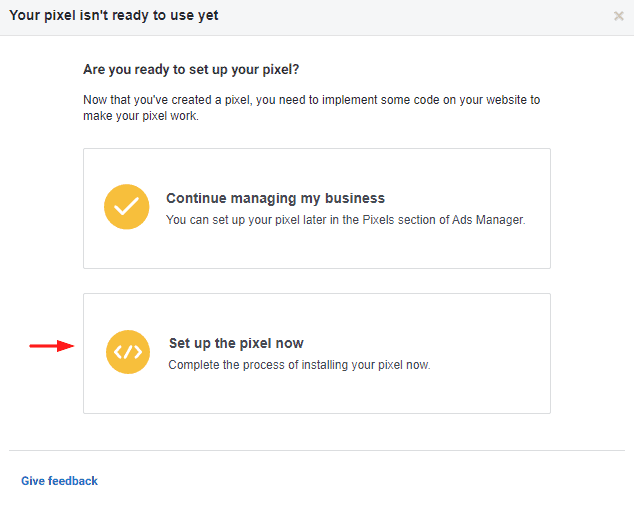Click the 'Now that you've created a pixel' paragraph
The height and width of the screenshot is (506, 634).
coord(311,108)
